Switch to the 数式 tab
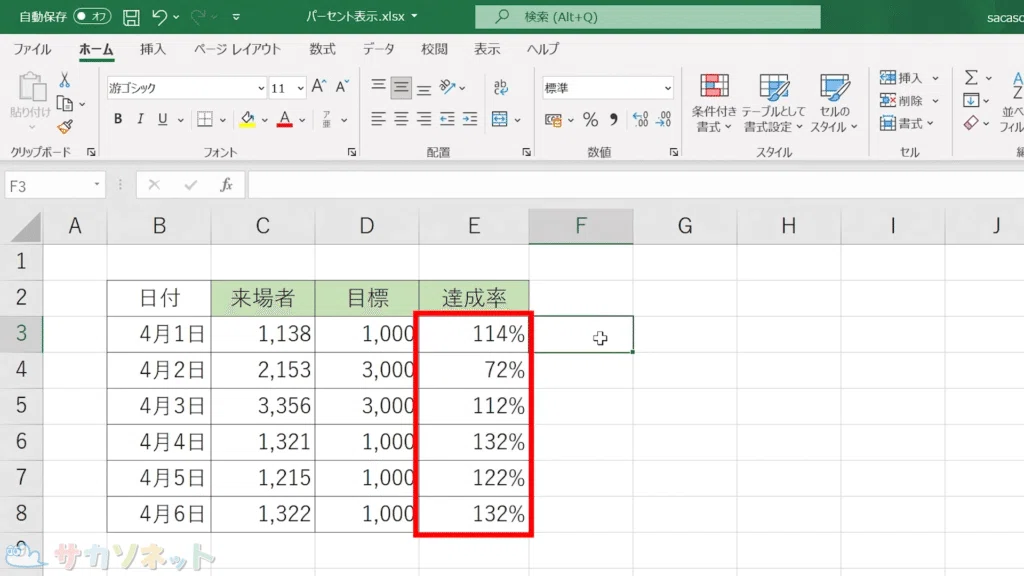The image size is (1024, 576). pyautogui.click(x=322, y=49)
